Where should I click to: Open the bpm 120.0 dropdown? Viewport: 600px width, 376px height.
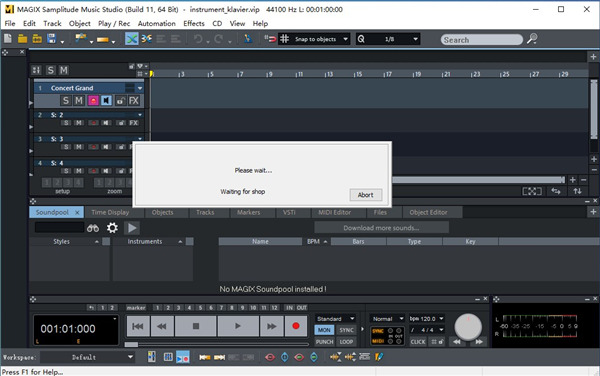[x=427, y=319]
